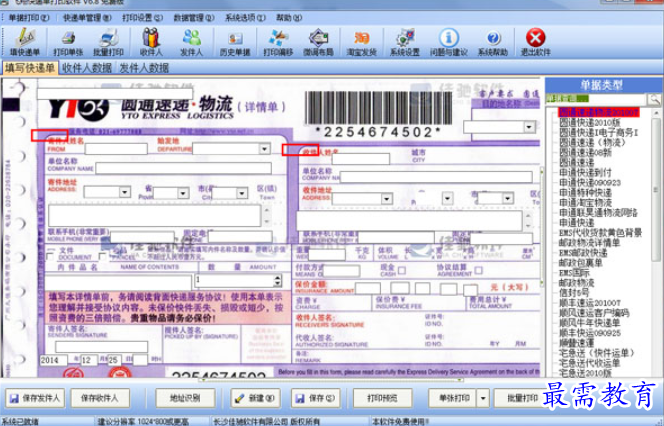
Task: Click the 批量打印 toolbar icon
Action: pyautogui.click(x=108, y=42)
